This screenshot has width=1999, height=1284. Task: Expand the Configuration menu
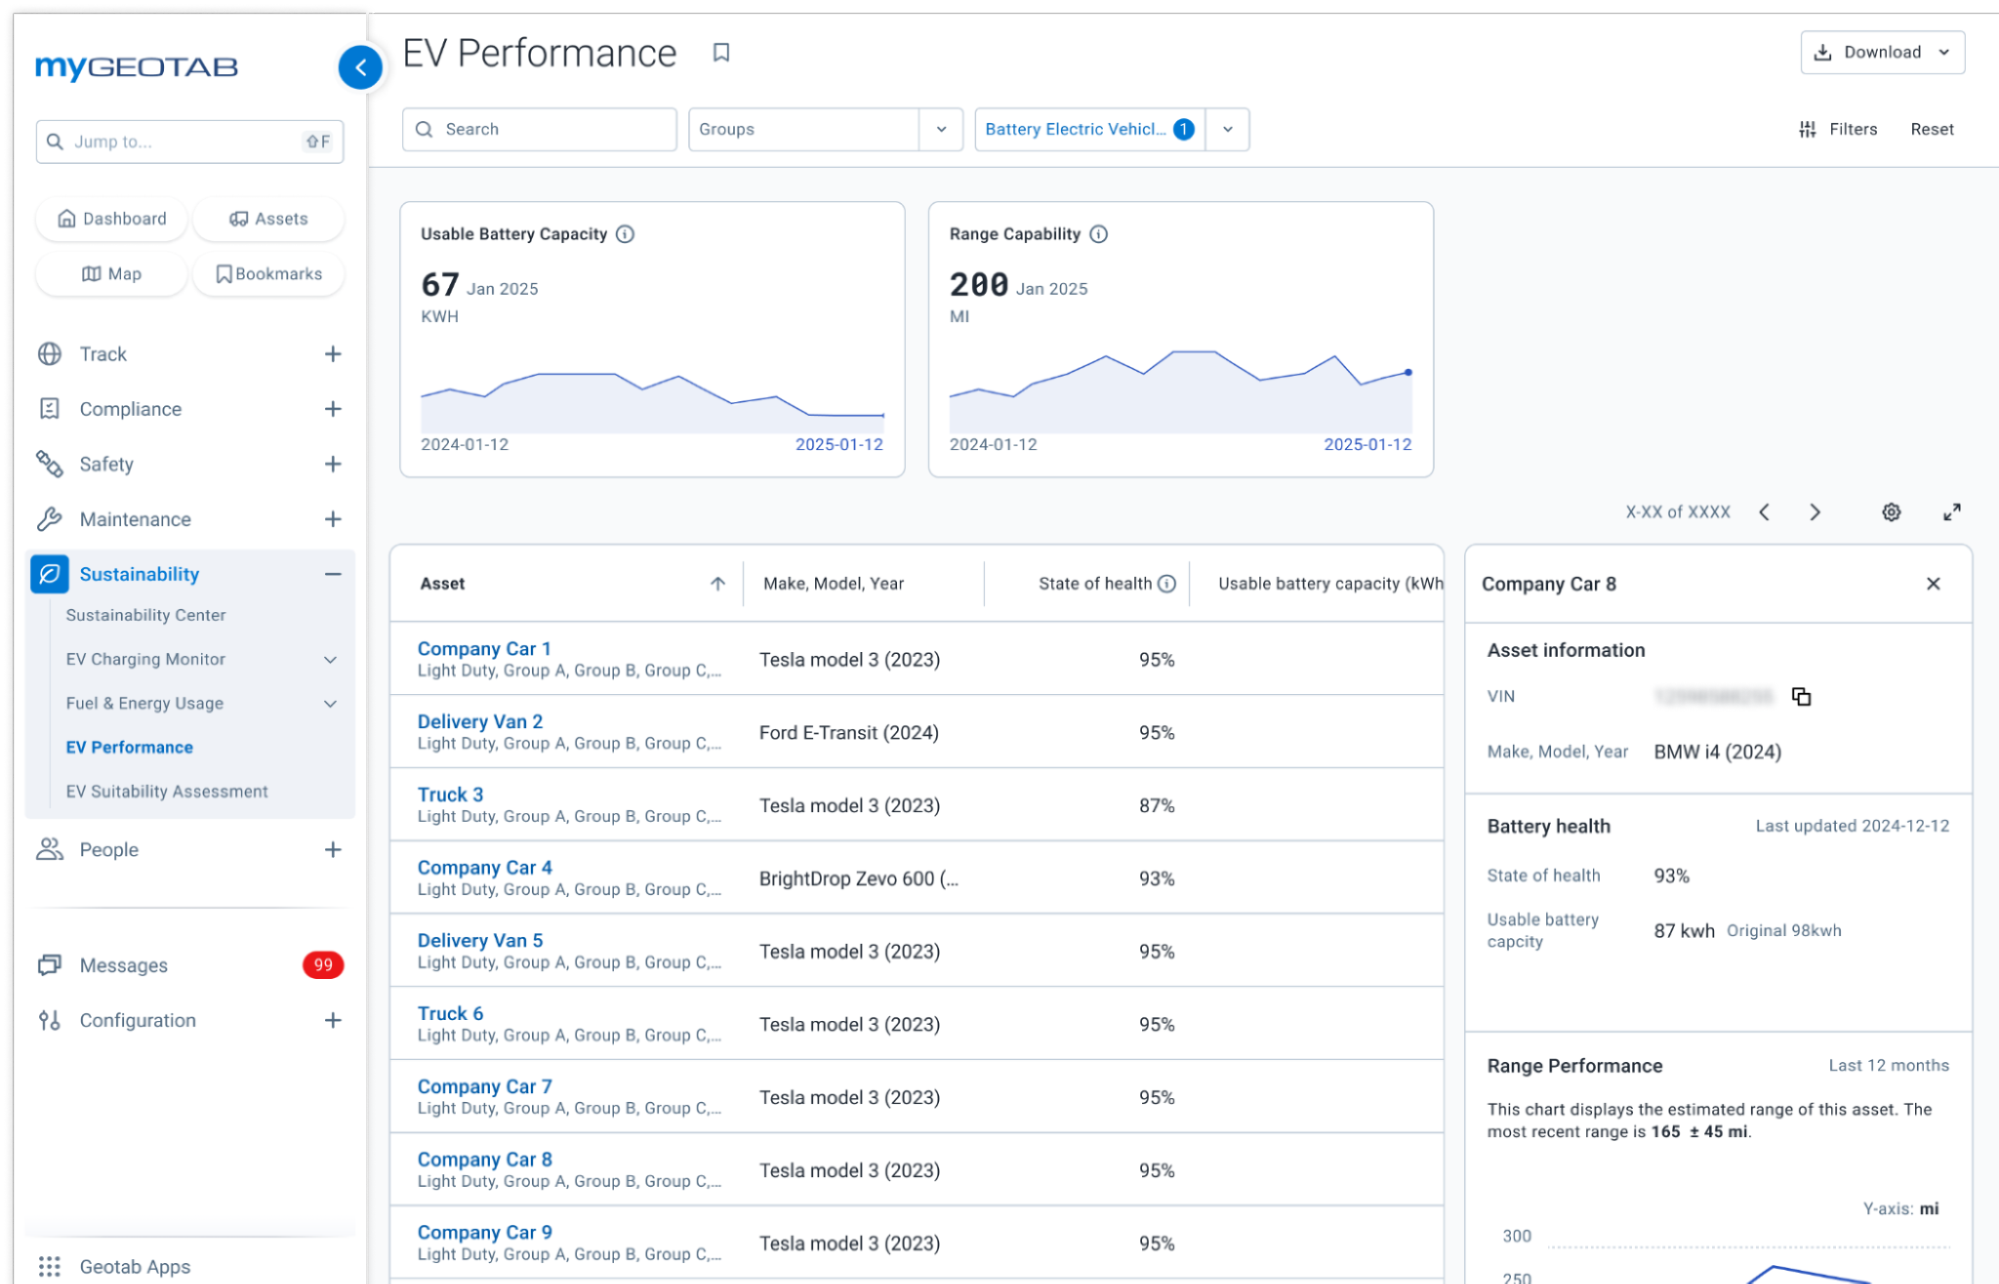(x=333, y=1020)
